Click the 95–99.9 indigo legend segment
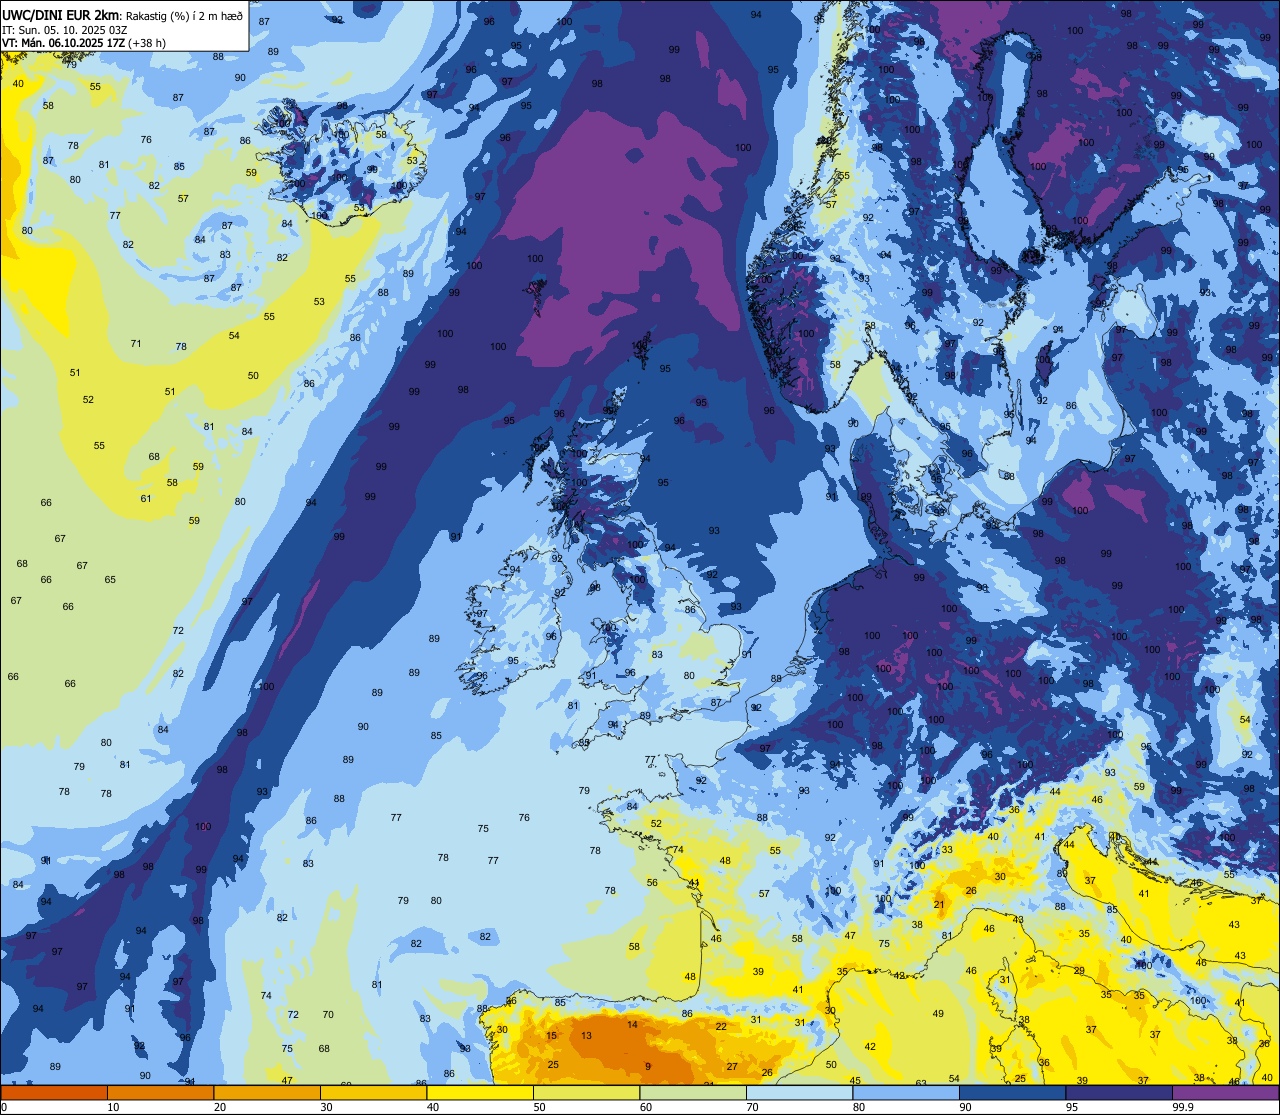The width and height of the screenshot is (1280, 1115). click(x=1119, y=1093)
